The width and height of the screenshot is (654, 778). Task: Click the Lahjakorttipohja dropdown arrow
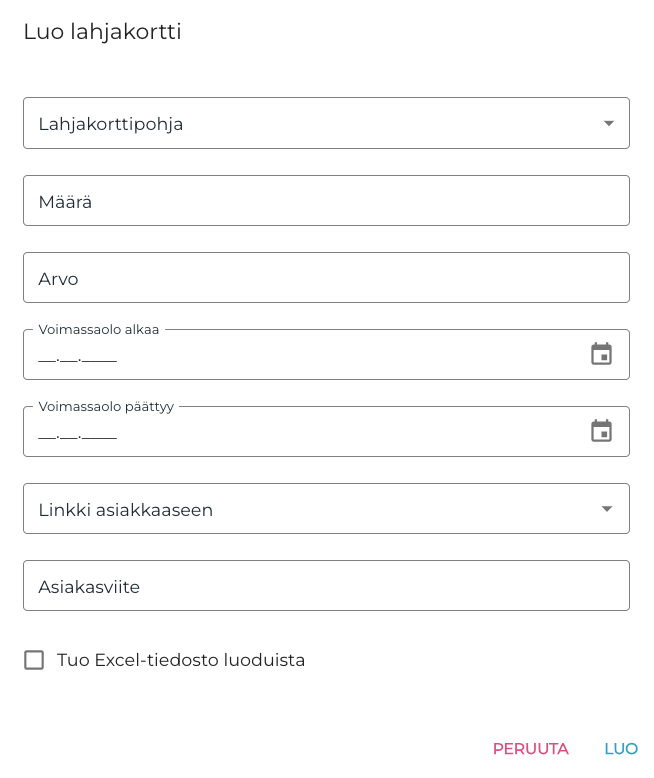coord(608,123)
